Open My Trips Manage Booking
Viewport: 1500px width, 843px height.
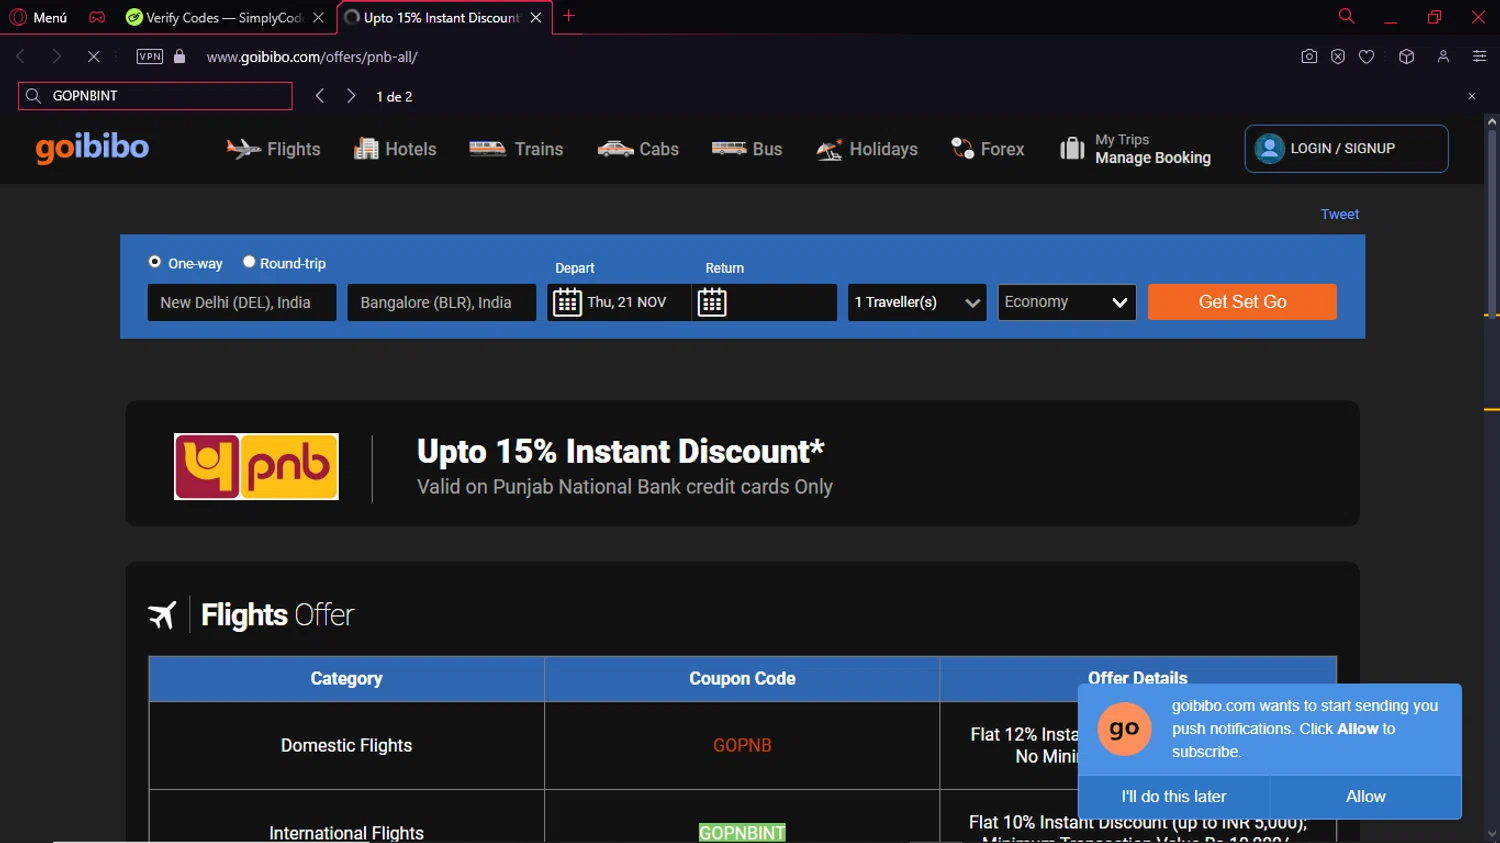tap(1135, 149)
